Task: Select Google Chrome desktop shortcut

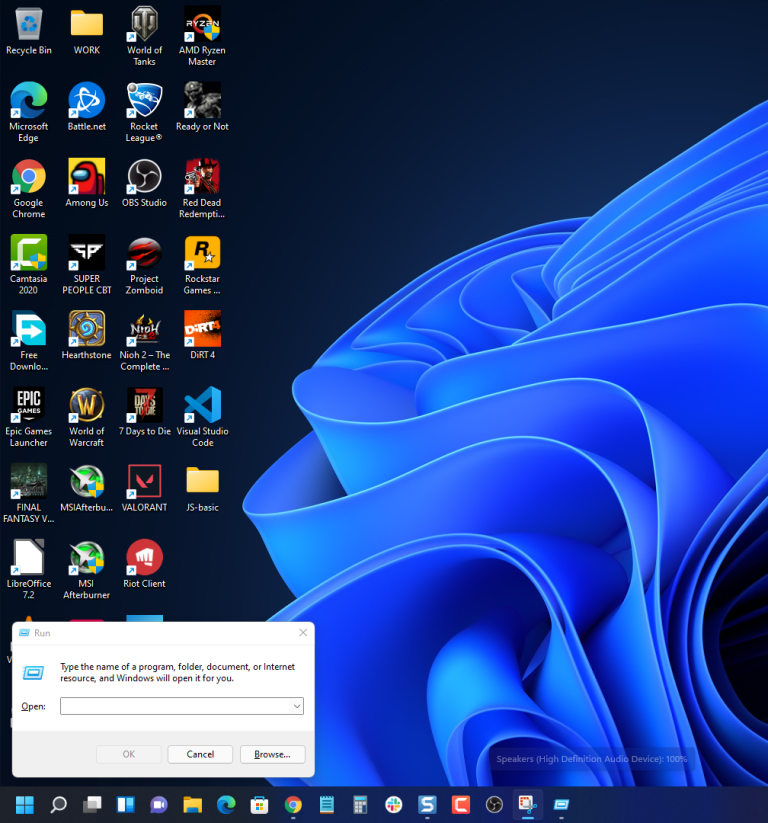Action: tap(29, 189)
